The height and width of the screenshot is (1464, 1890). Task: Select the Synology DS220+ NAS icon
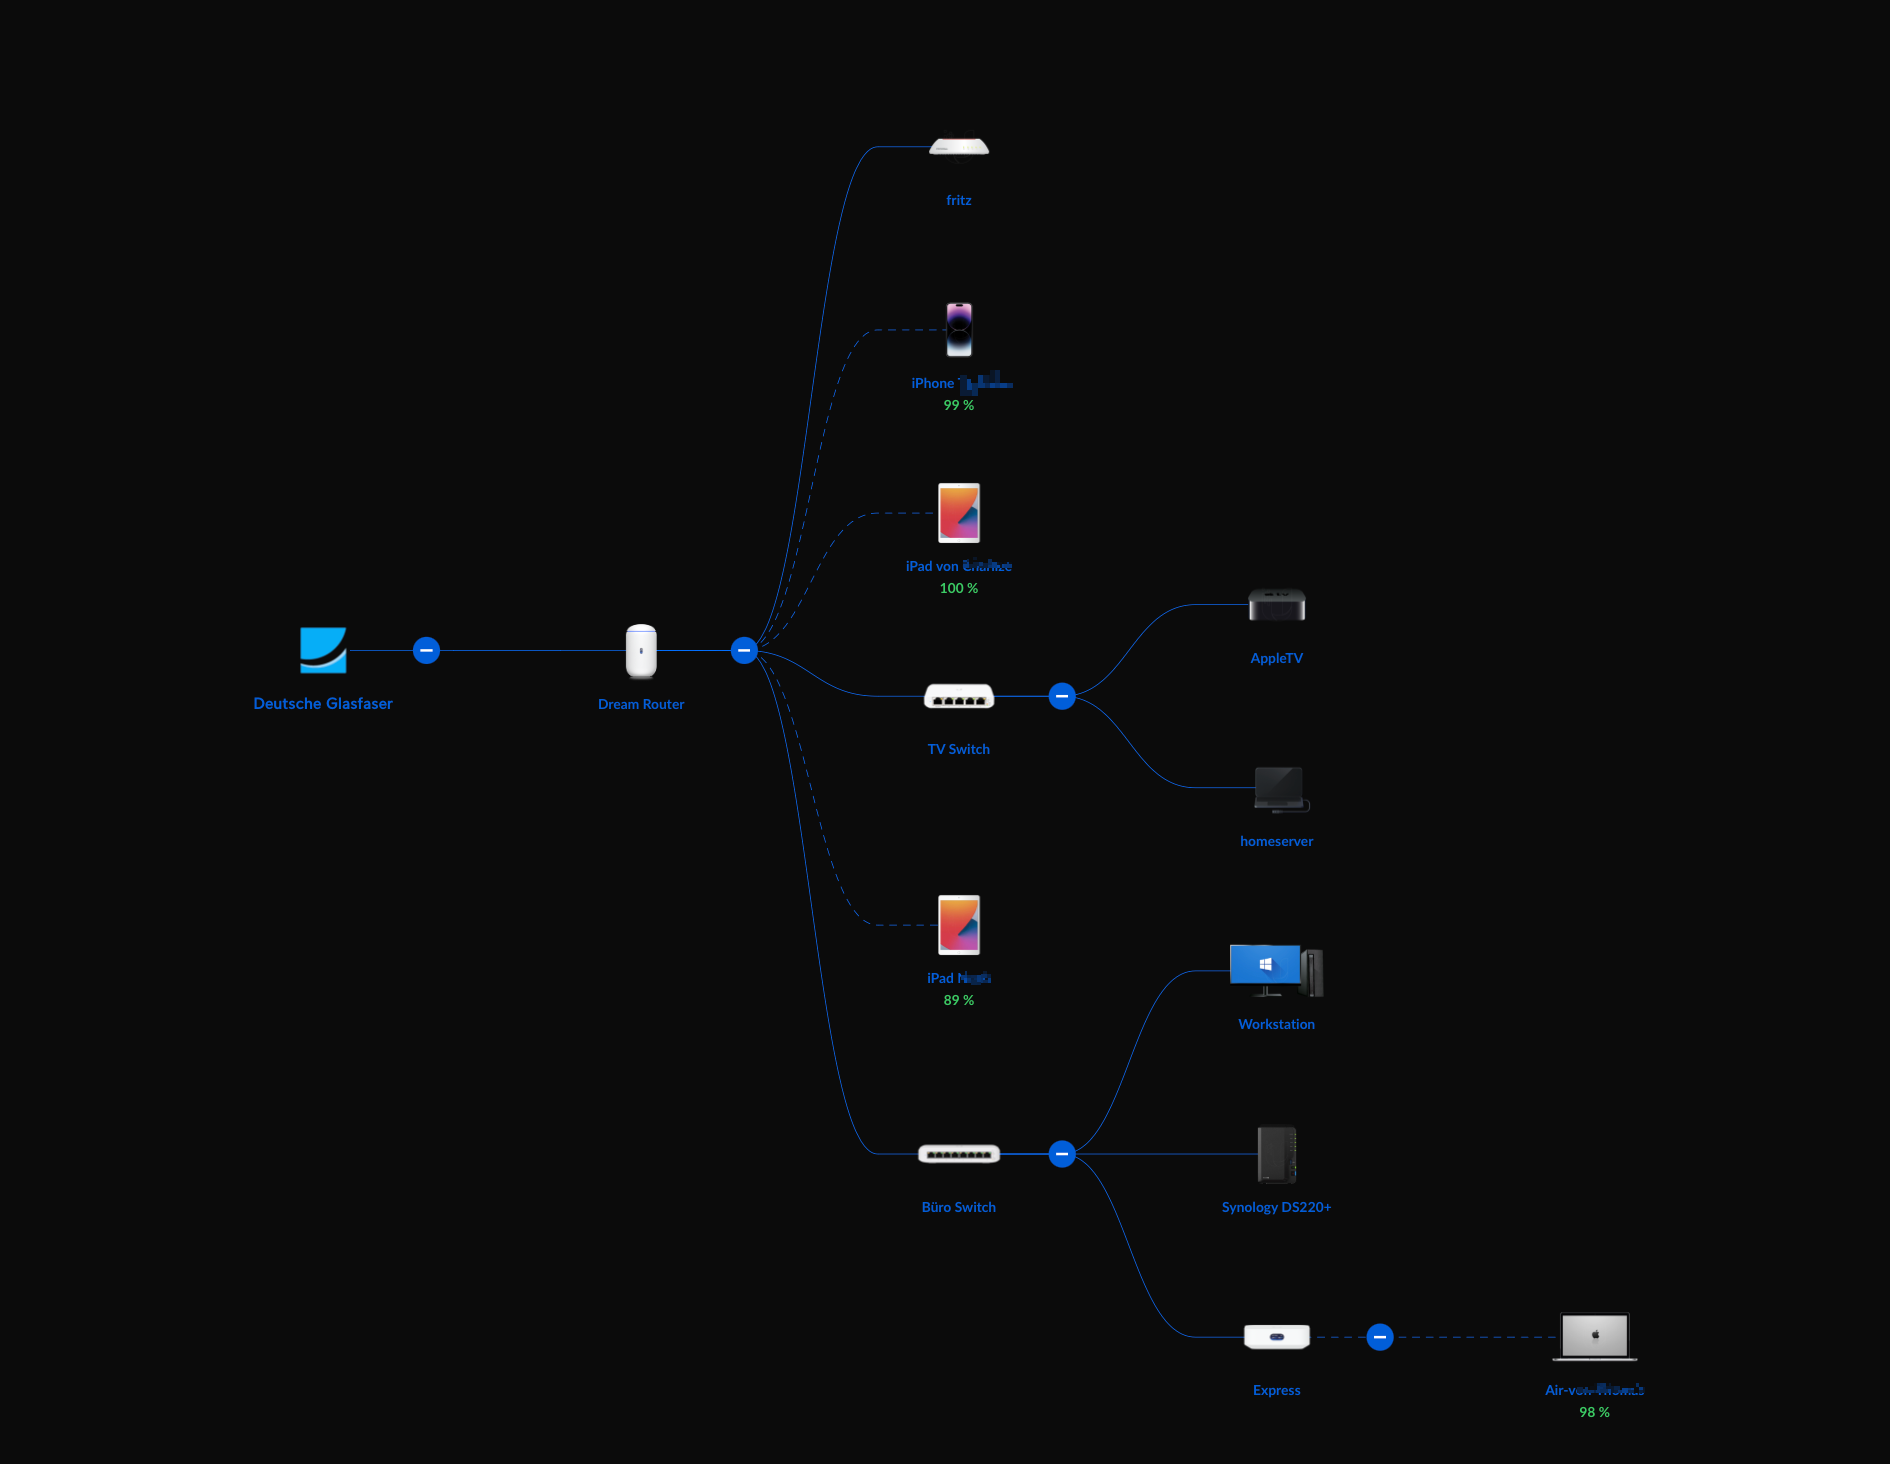[1277, 1154]
